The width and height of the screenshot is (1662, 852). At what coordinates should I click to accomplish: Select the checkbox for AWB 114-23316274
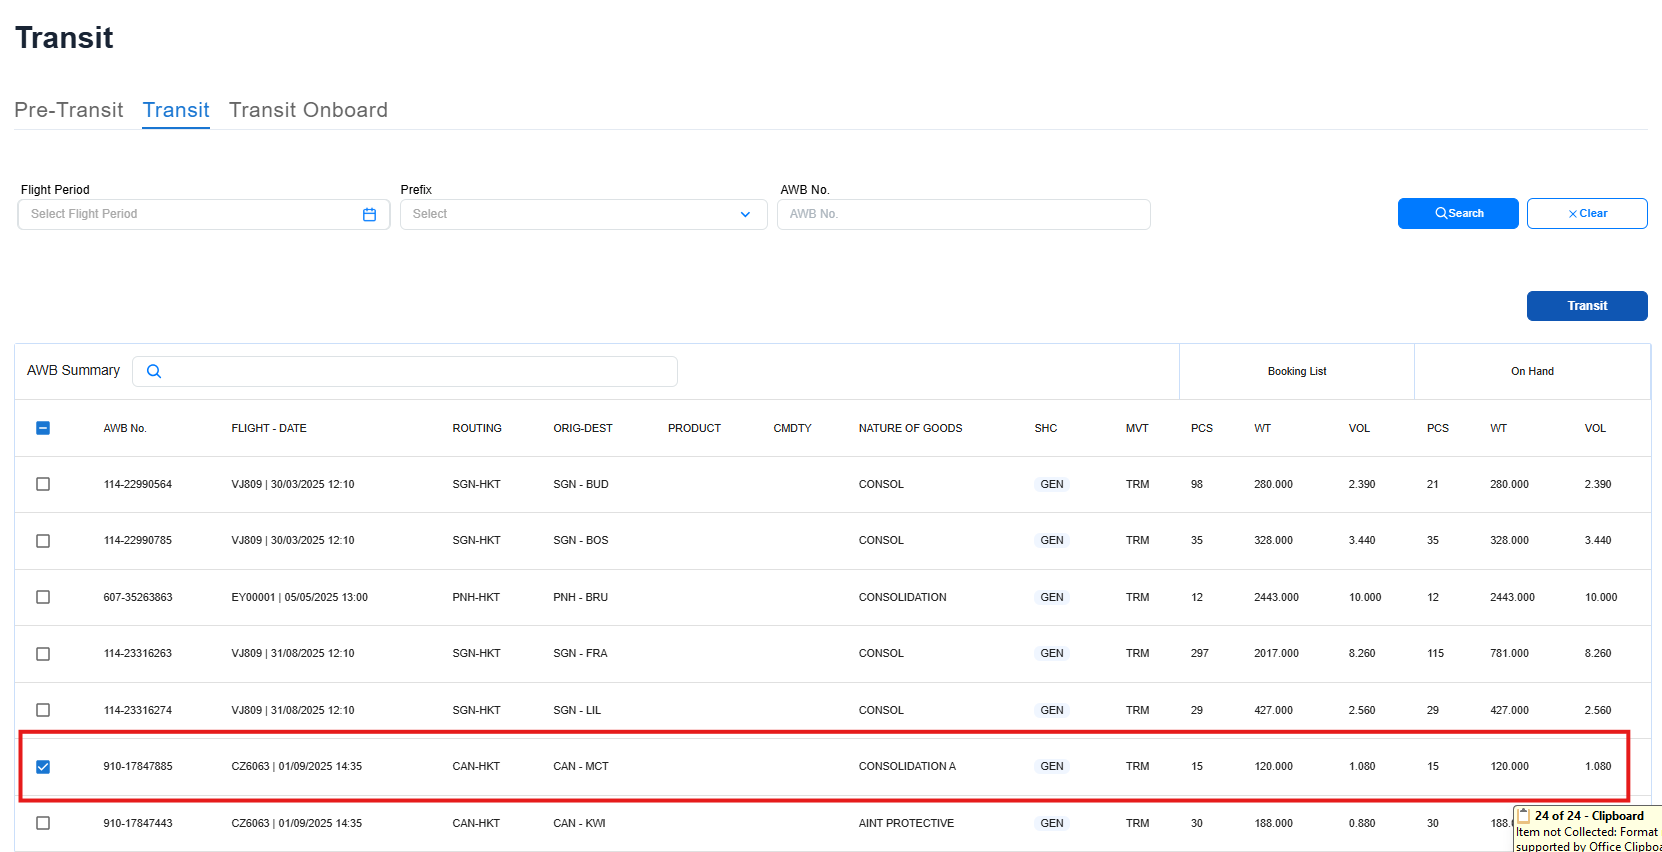tap(43, 710)
